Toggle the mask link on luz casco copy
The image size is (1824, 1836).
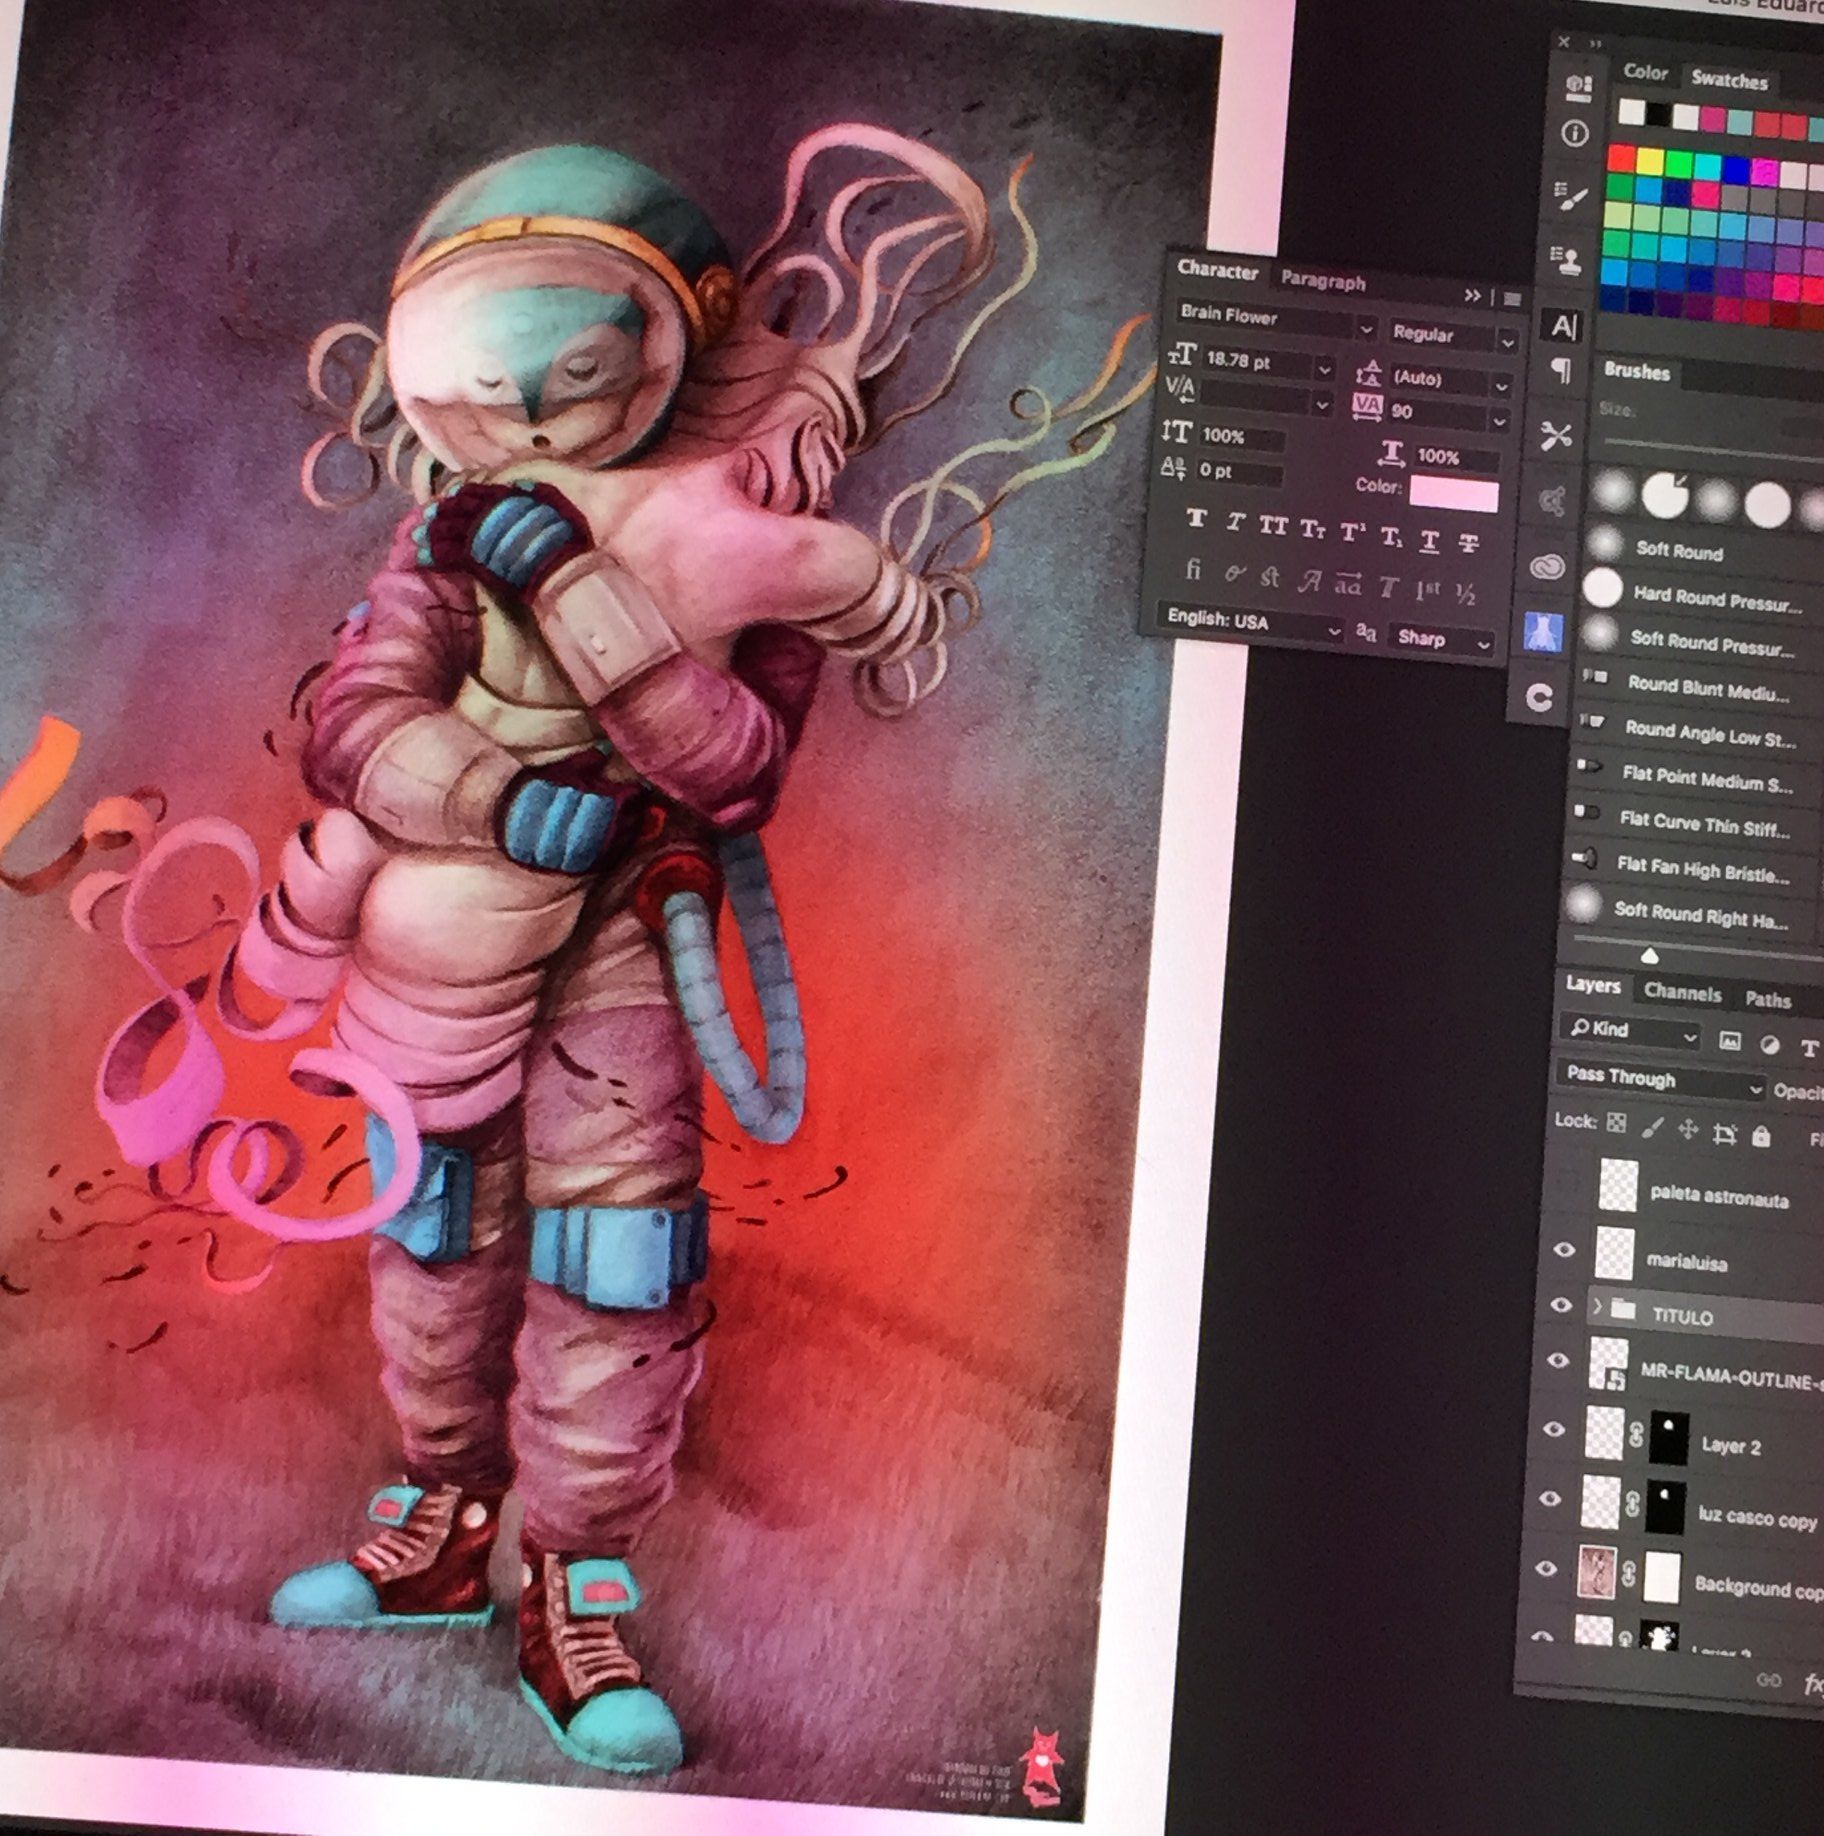point(1632,1505)
